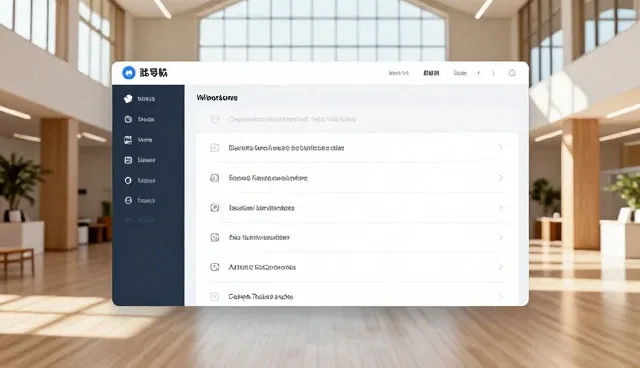Switch to the third header text tab
The height and width of the screenshot is (368, 640).
(x=460, y=73)
